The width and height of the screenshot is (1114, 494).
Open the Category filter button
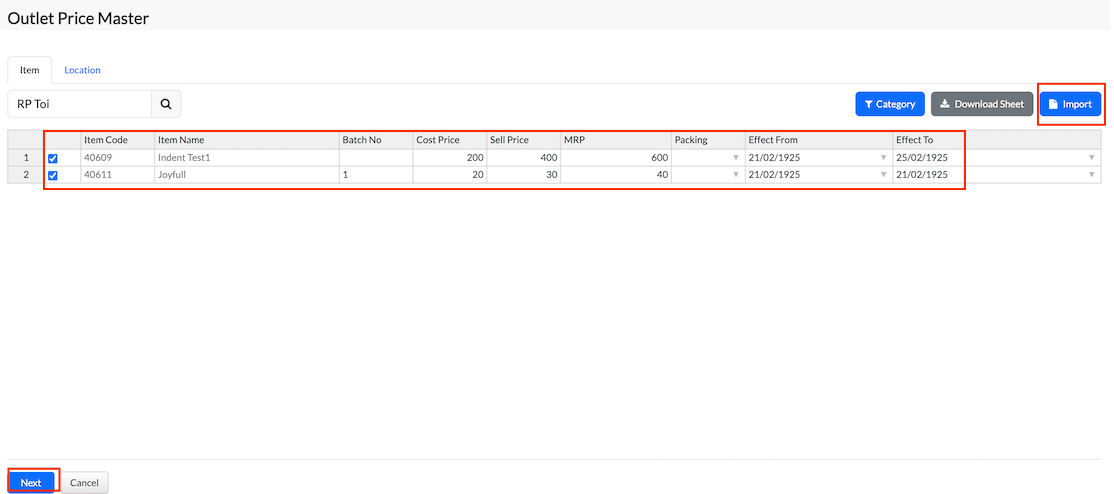[x=889, y=104]
